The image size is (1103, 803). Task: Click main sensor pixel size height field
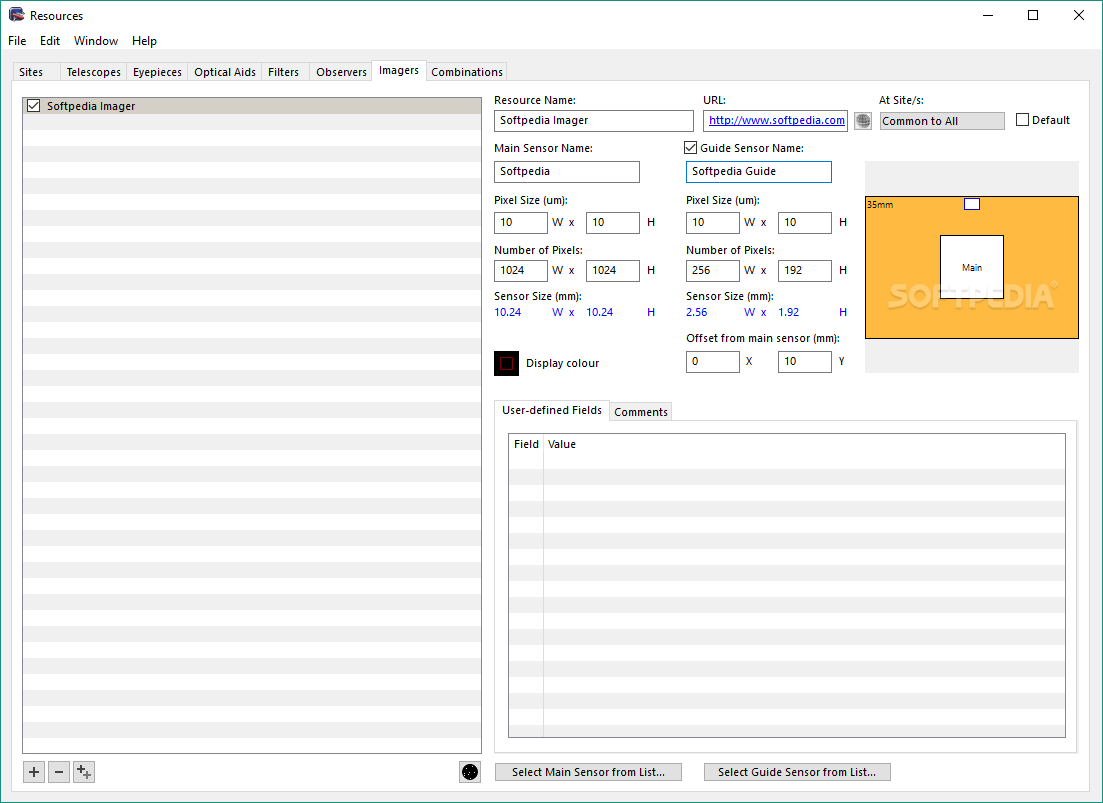(613, 223)
